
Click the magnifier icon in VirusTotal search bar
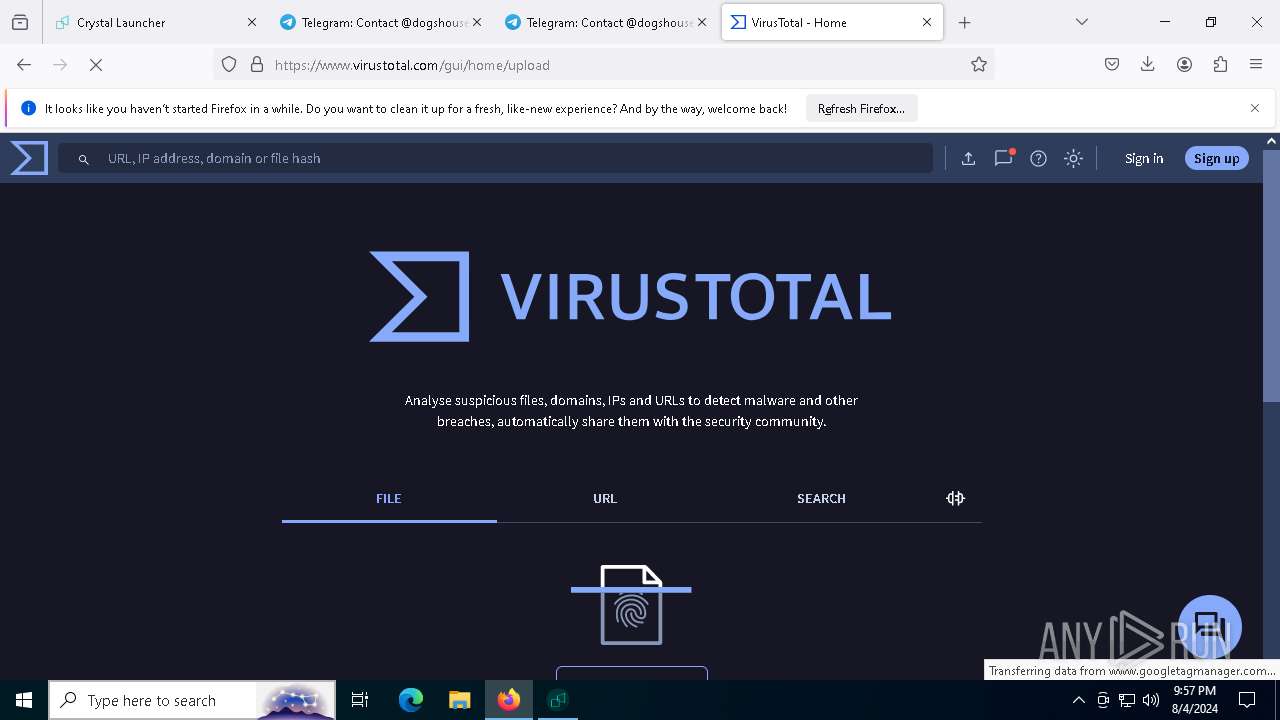pos(84,159)
